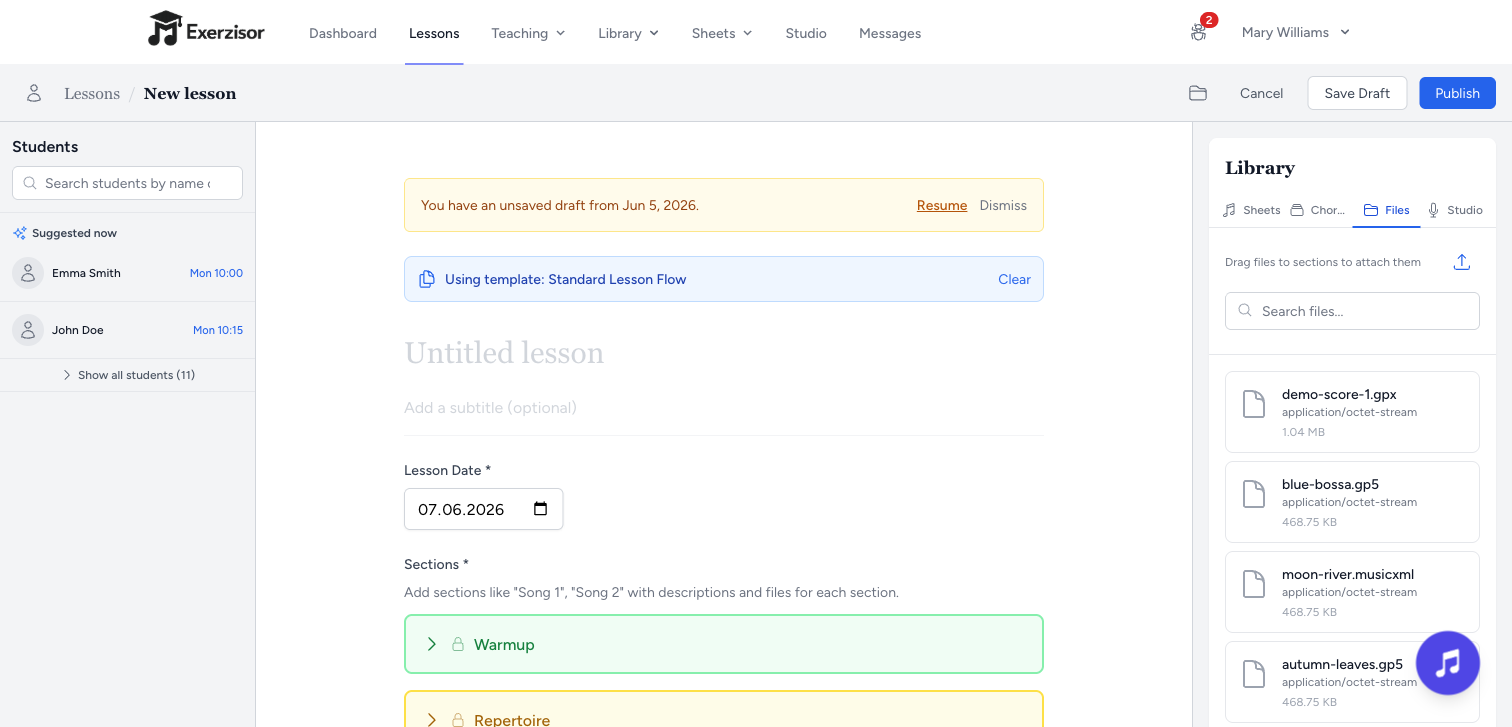Expand Show all students (11)

click(x=128, y=375)
